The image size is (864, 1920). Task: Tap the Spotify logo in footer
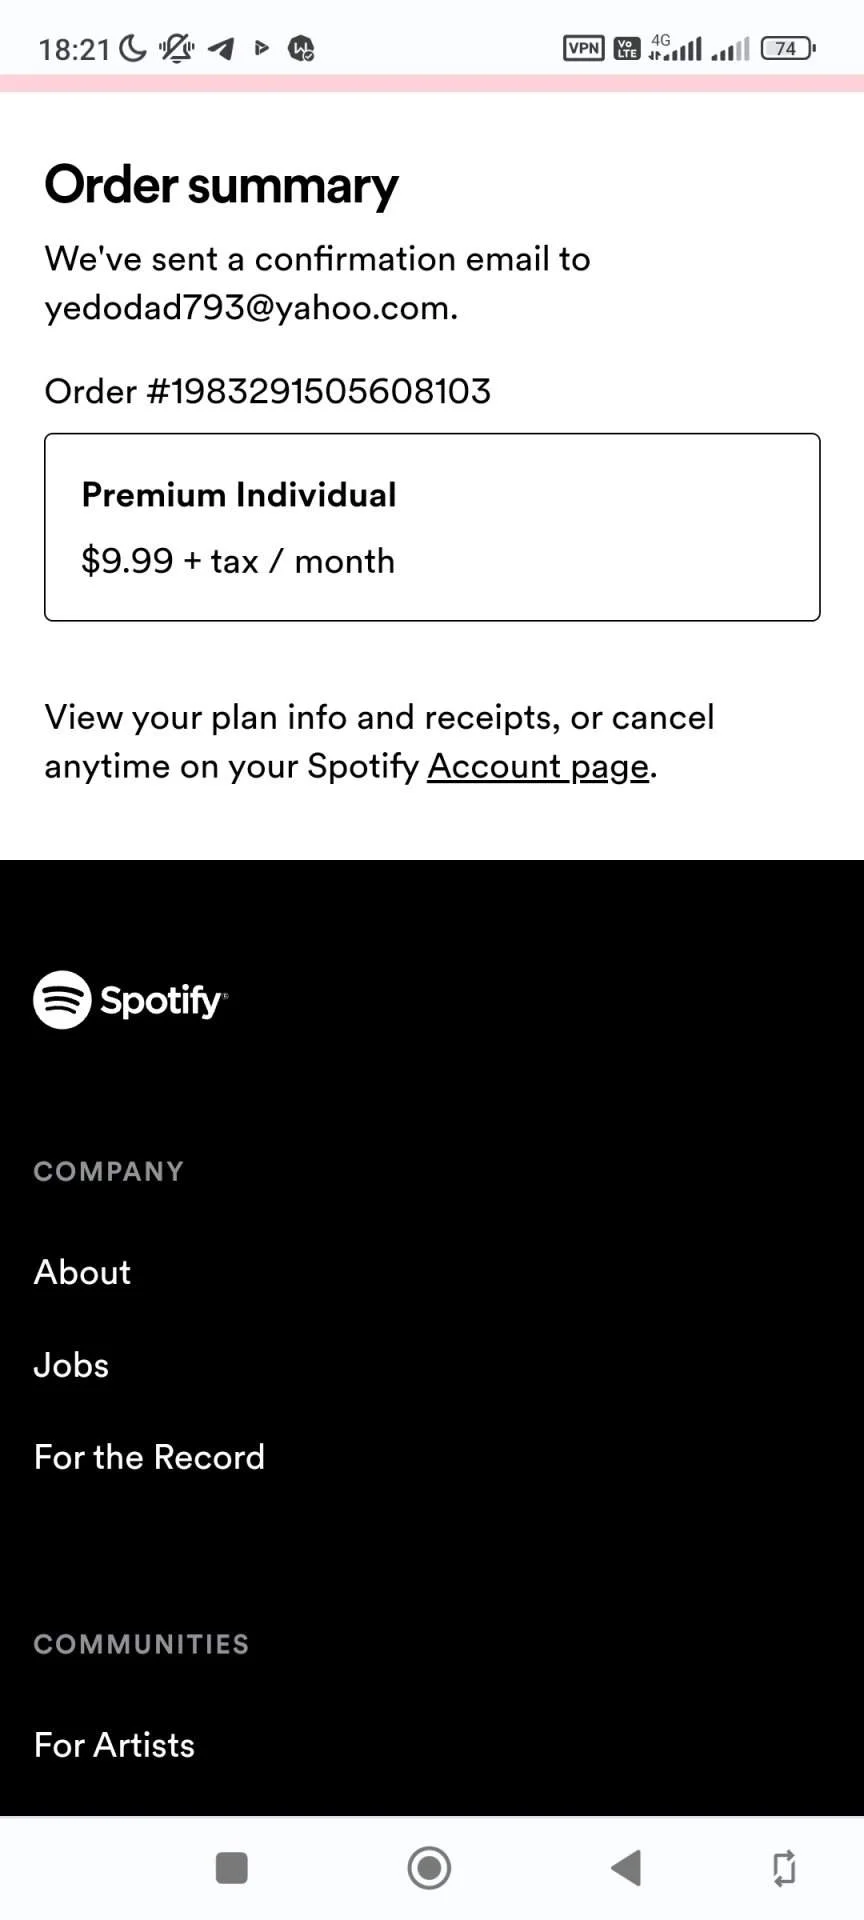click(x=130, y=1000)
